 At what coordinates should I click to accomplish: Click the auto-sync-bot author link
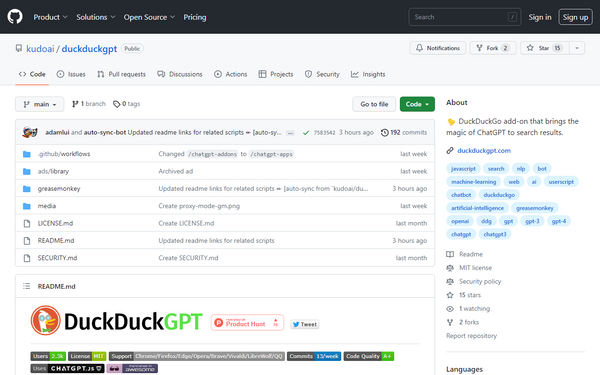(105, 132)
